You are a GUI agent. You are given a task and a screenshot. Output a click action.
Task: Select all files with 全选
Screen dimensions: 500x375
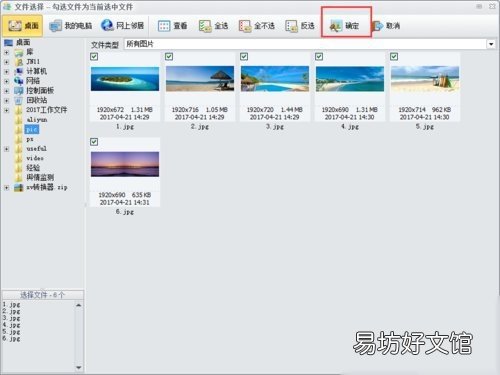(x=213, y=26)
